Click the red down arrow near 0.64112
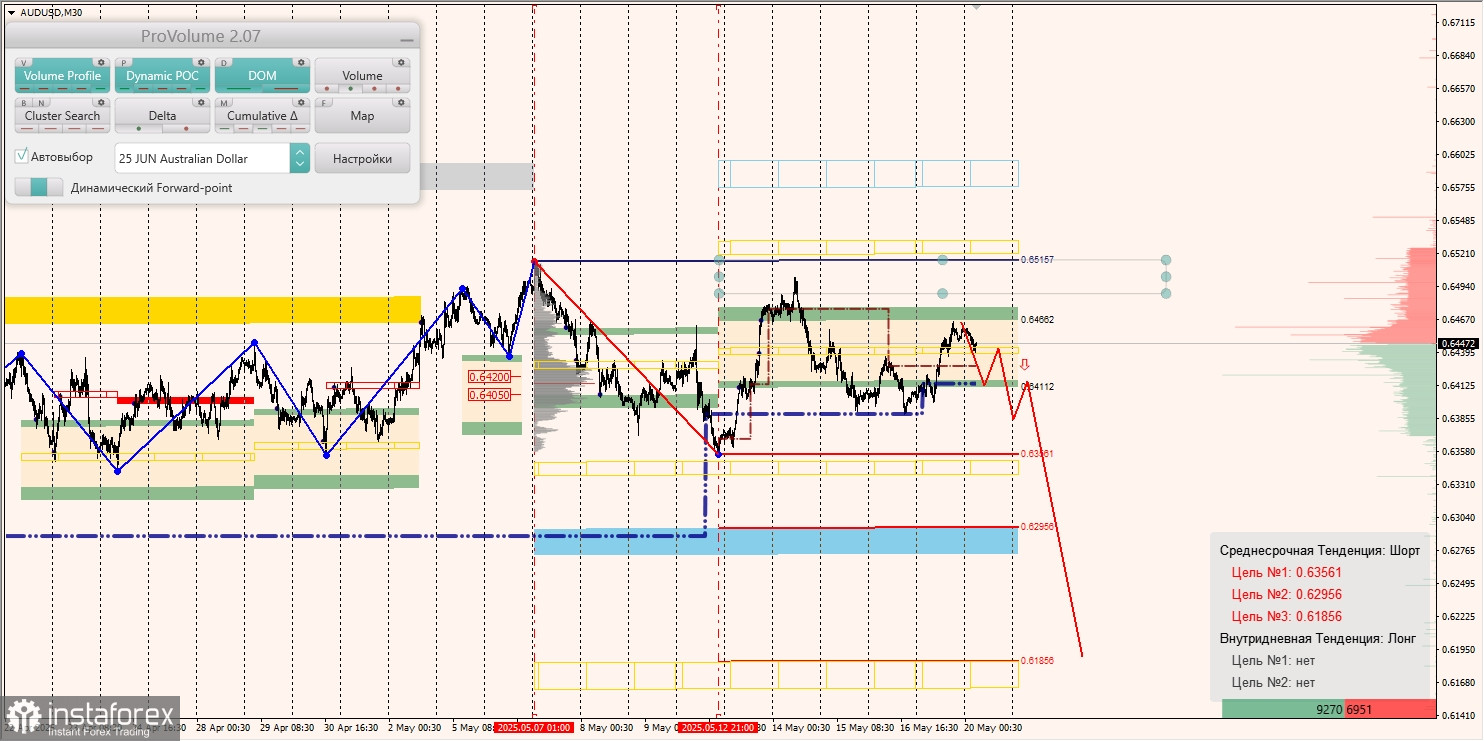Screen dimensions: 1484x741 [x=1024, y=365]
